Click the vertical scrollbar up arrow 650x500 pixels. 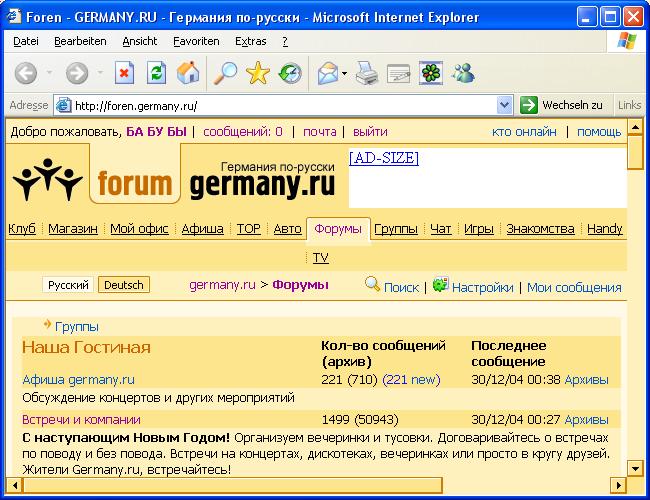pyautogui.click(x=635, y=127)
